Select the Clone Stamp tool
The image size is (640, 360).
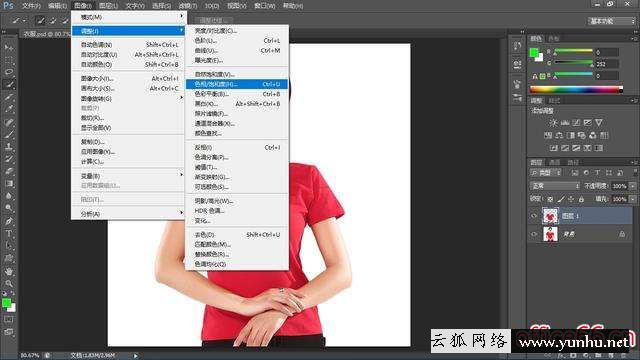point(9,147)
